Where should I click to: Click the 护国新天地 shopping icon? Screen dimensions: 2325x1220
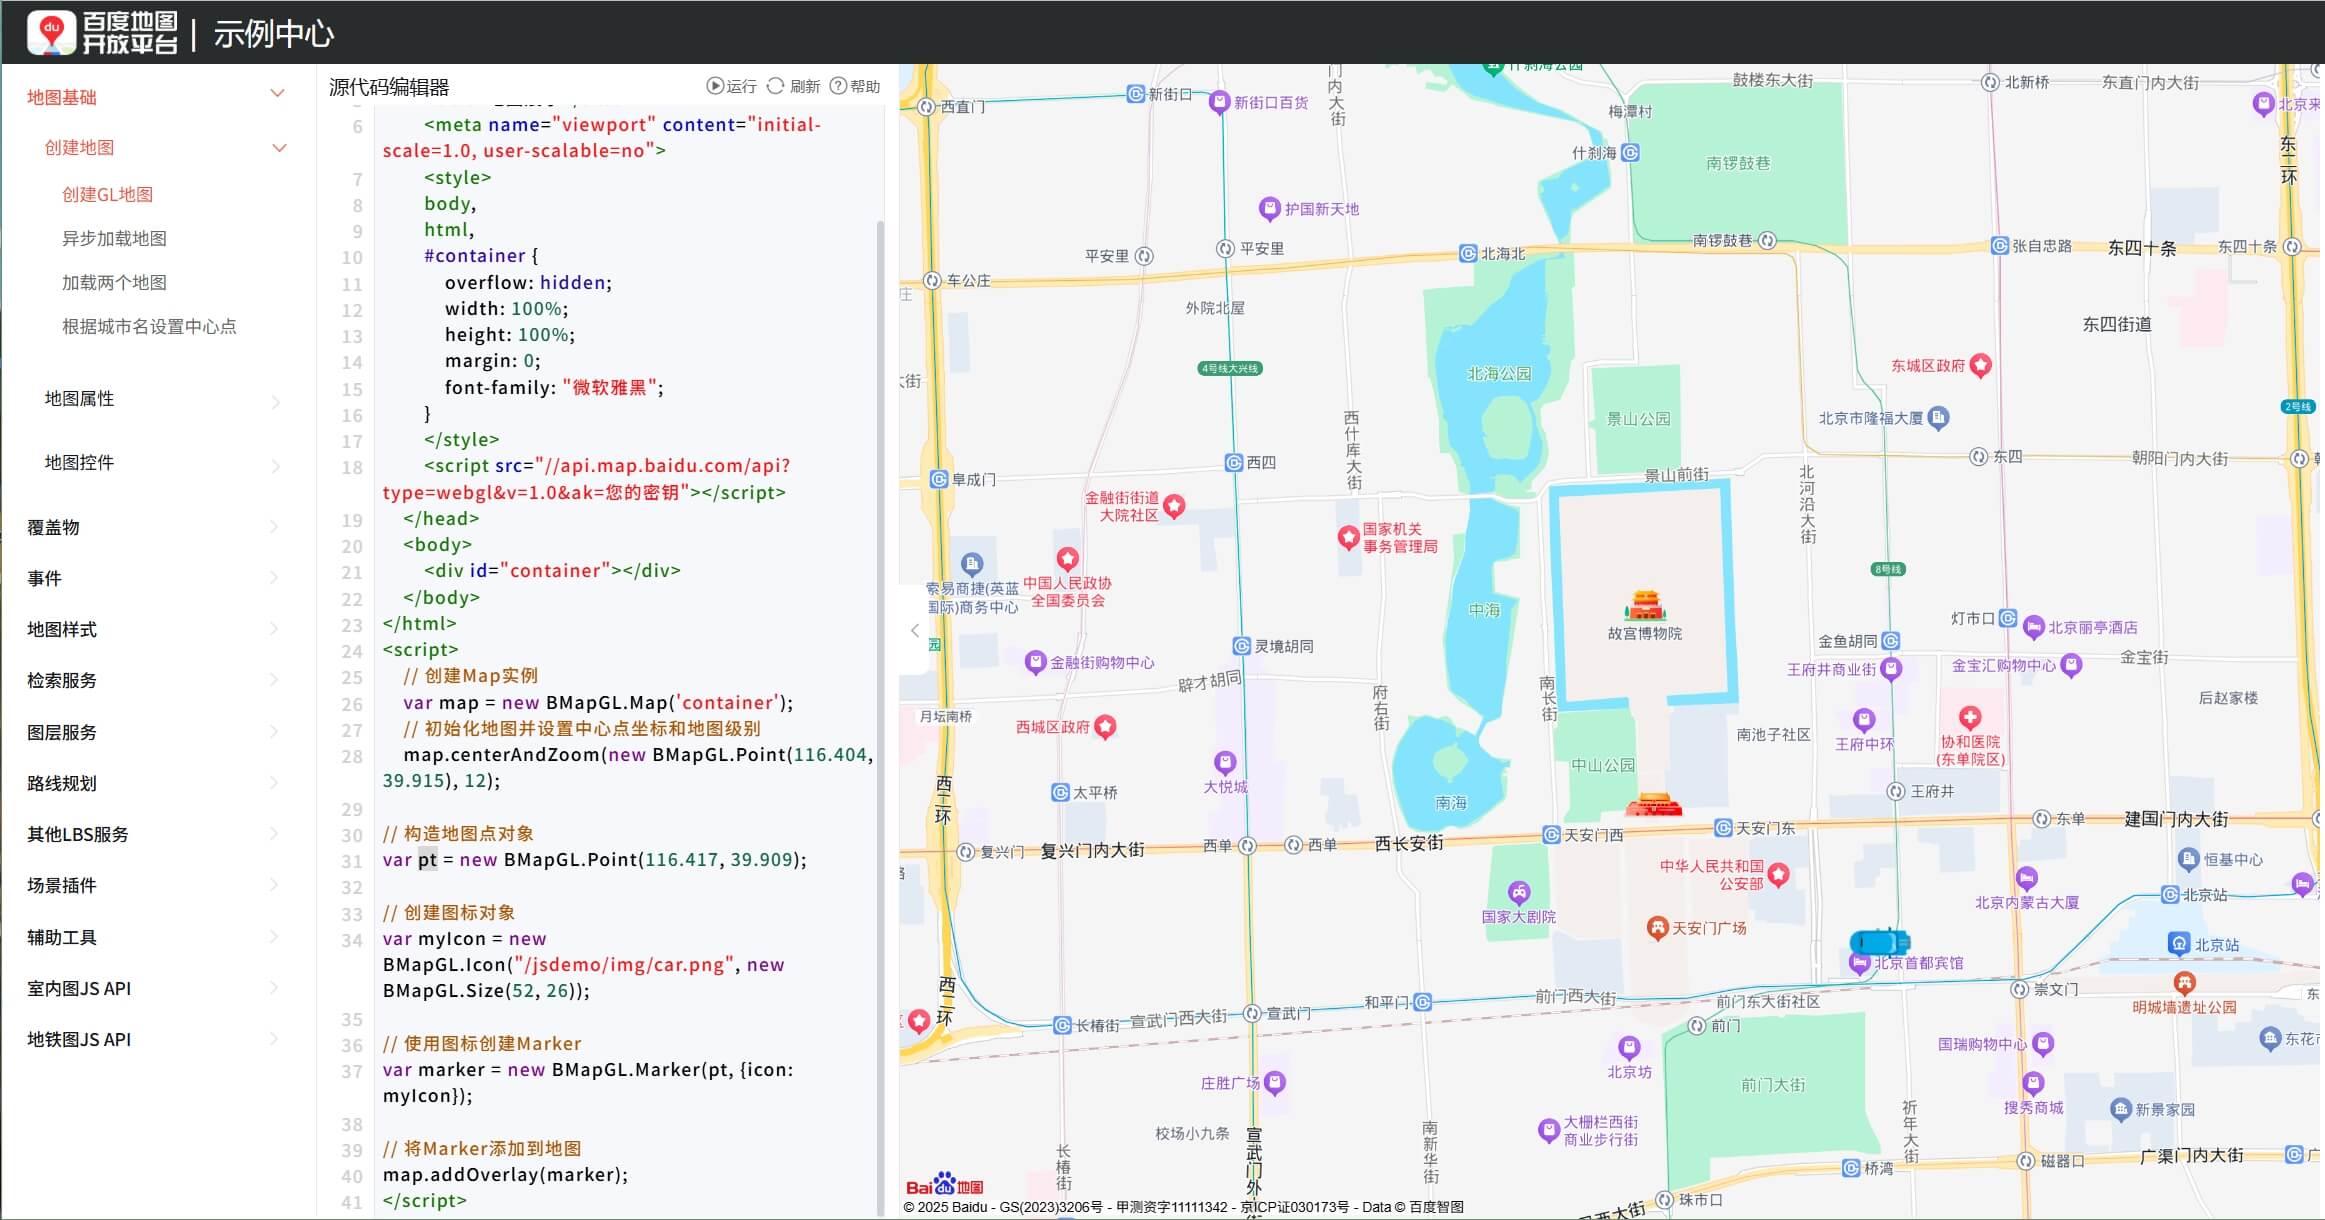[x=1269, y=208]
